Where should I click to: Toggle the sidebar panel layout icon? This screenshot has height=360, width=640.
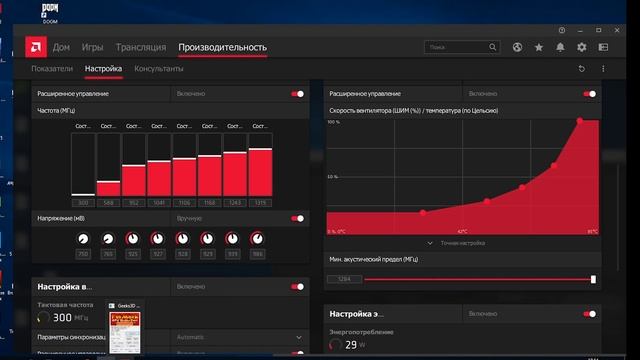click(x=603, y=47)
